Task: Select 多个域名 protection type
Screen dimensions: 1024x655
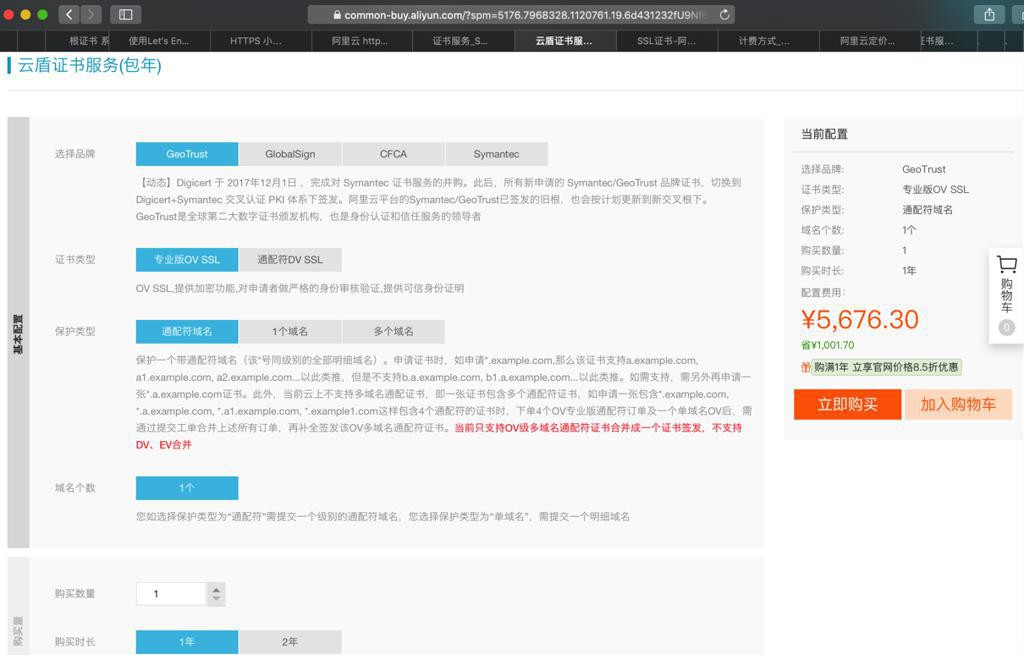Action: click(393, 331)
